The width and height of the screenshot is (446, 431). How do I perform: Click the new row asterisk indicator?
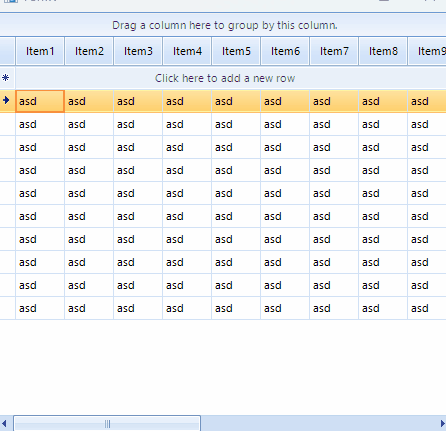point(5,78)
